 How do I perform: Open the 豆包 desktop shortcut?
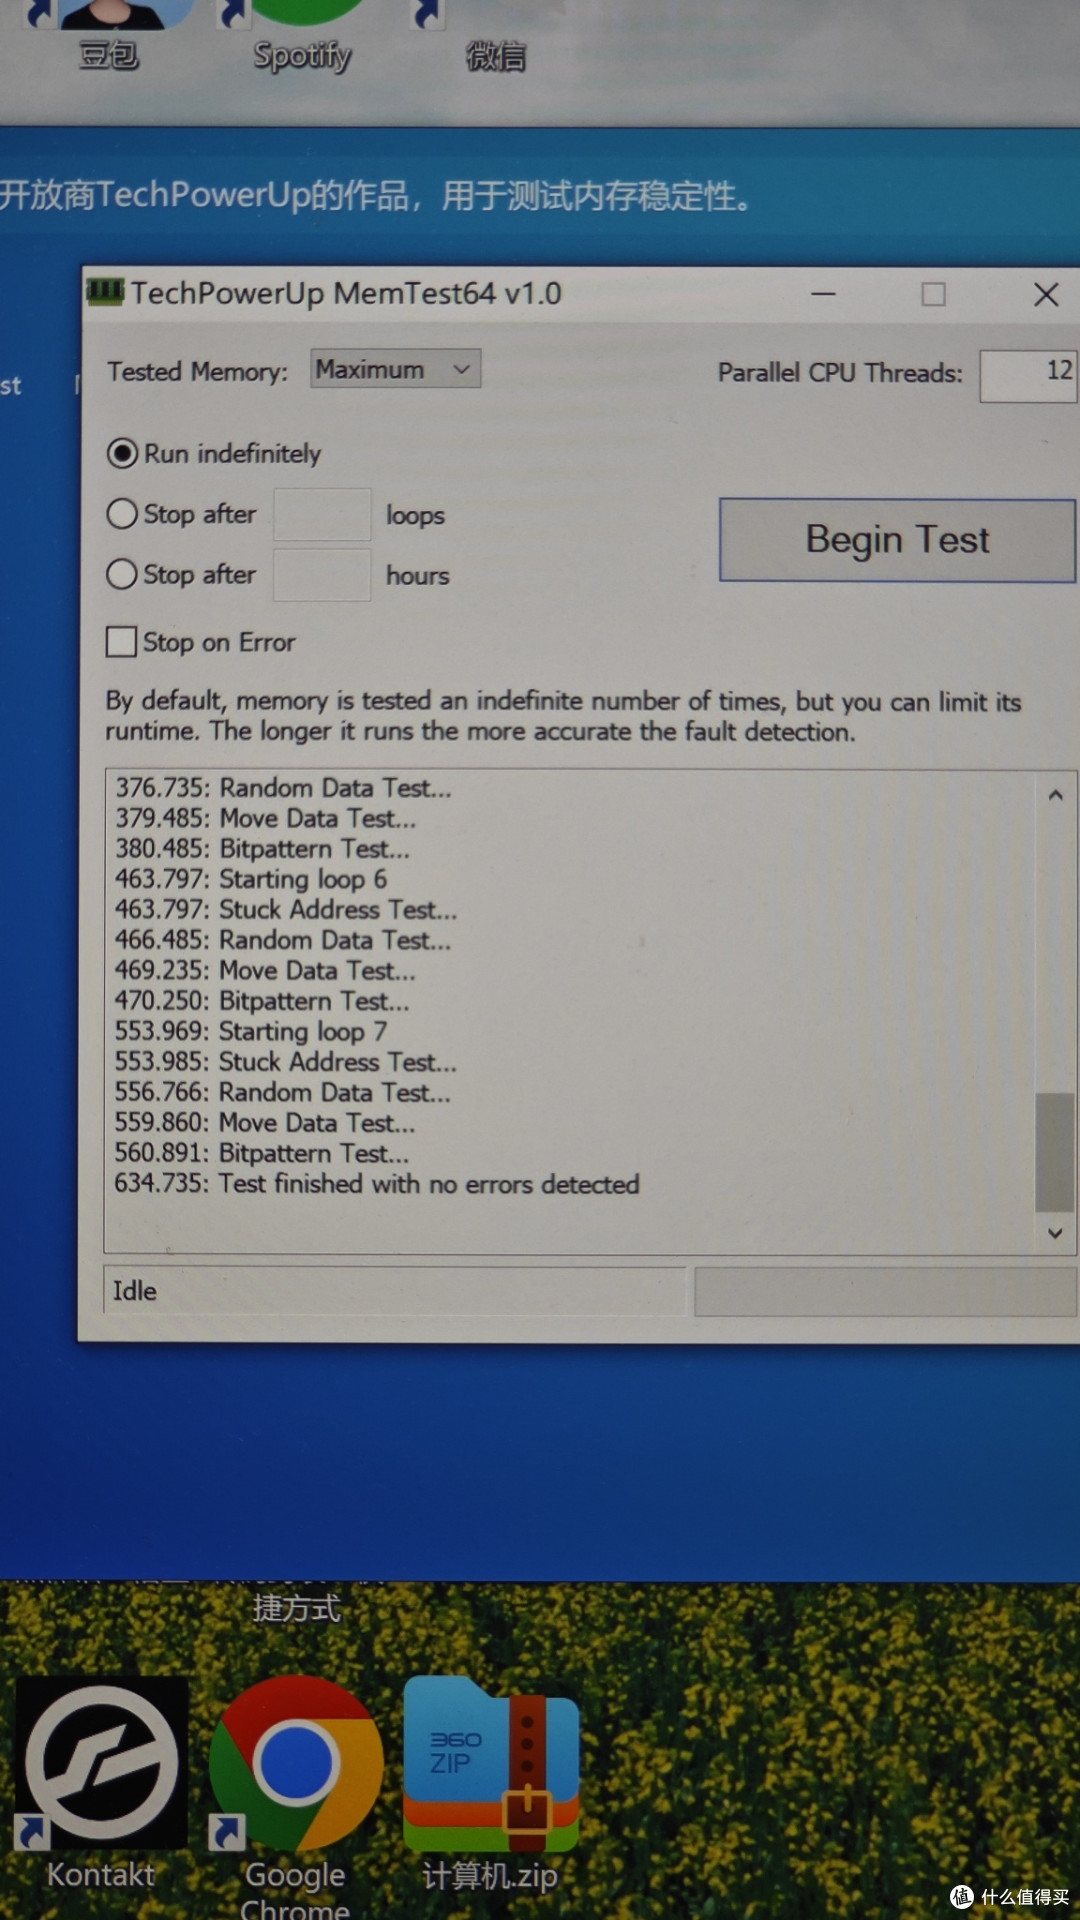coord(110,35)
